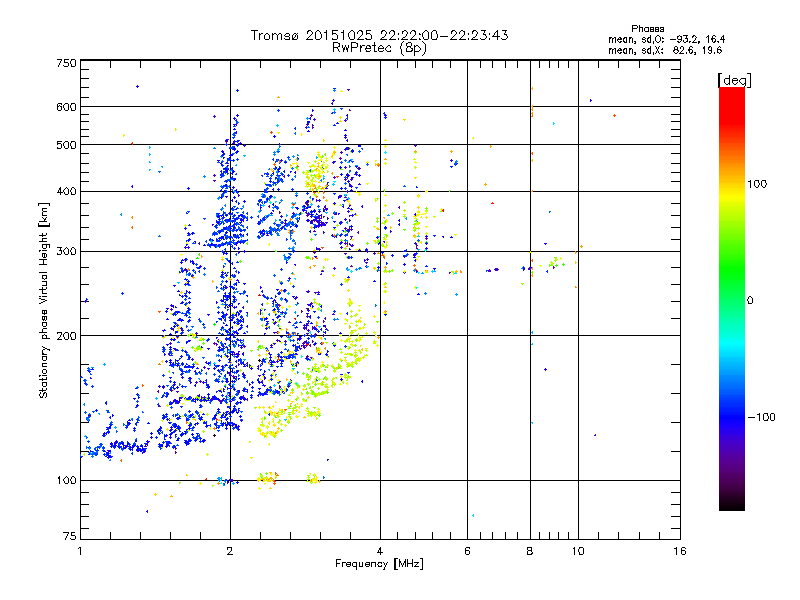Click the y-axis tick label '300'

(66, 252)
